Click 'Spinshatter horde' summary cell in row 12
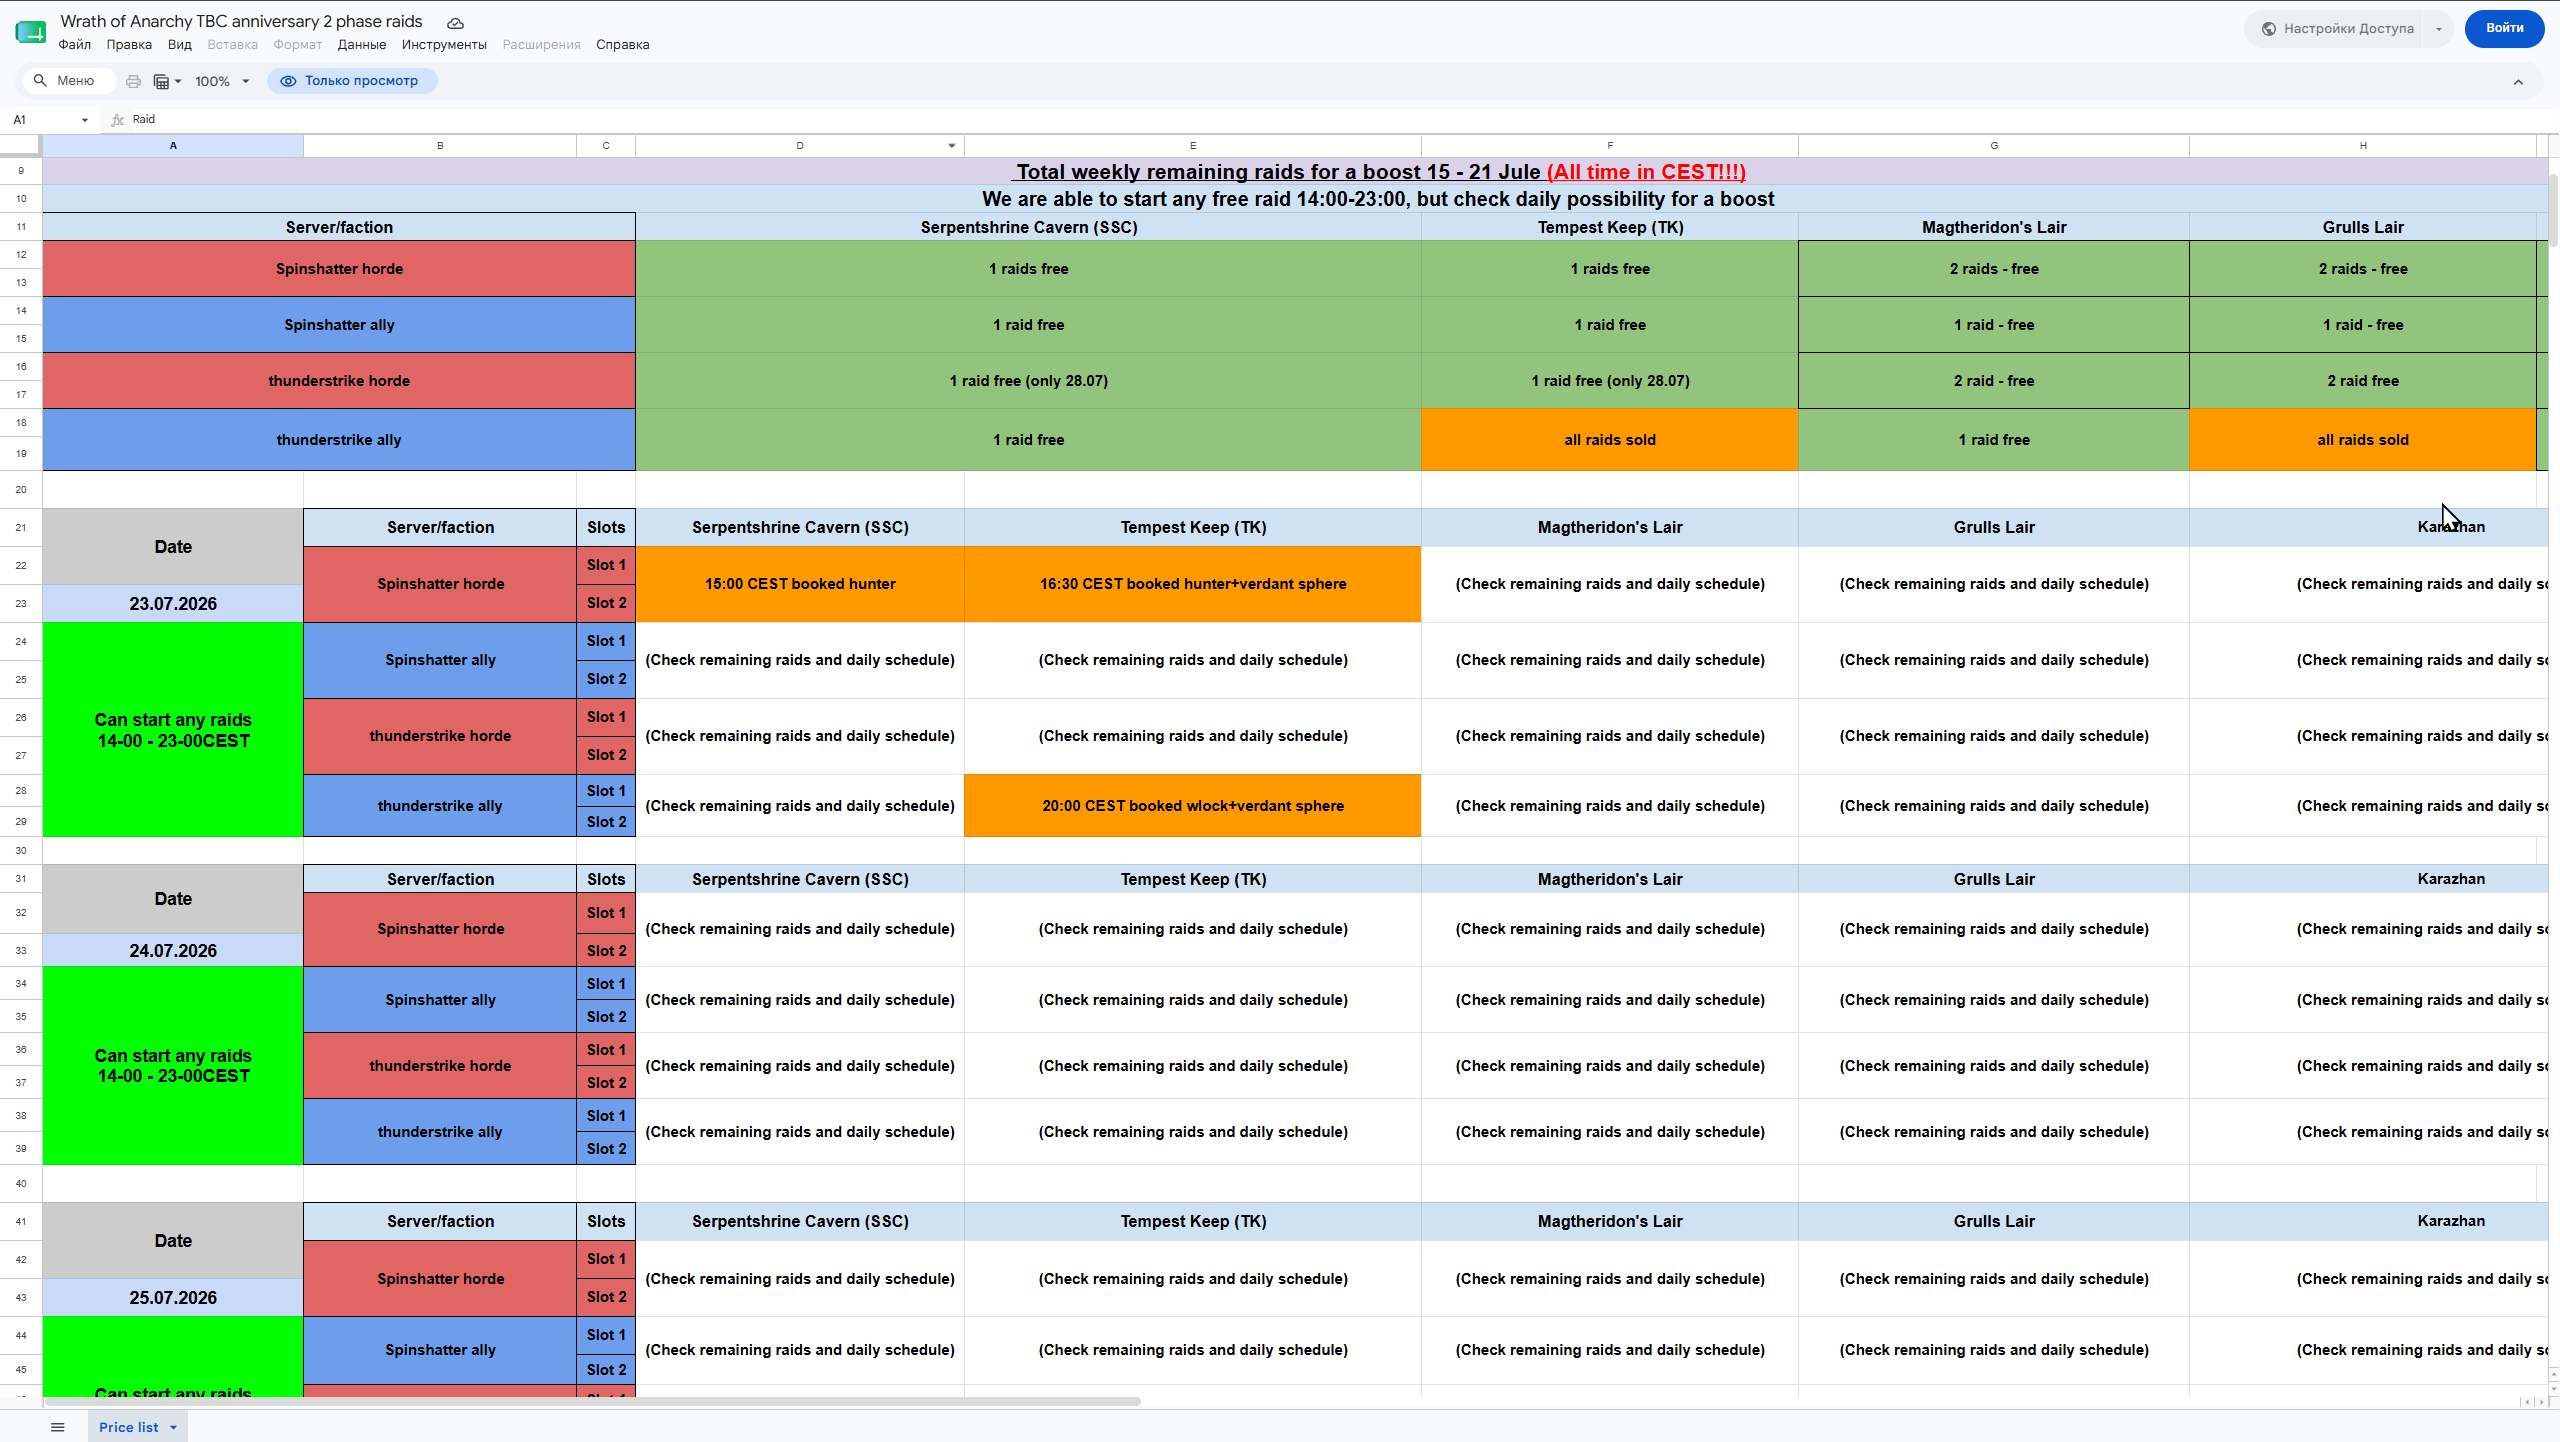 click(x=339, y=269)
